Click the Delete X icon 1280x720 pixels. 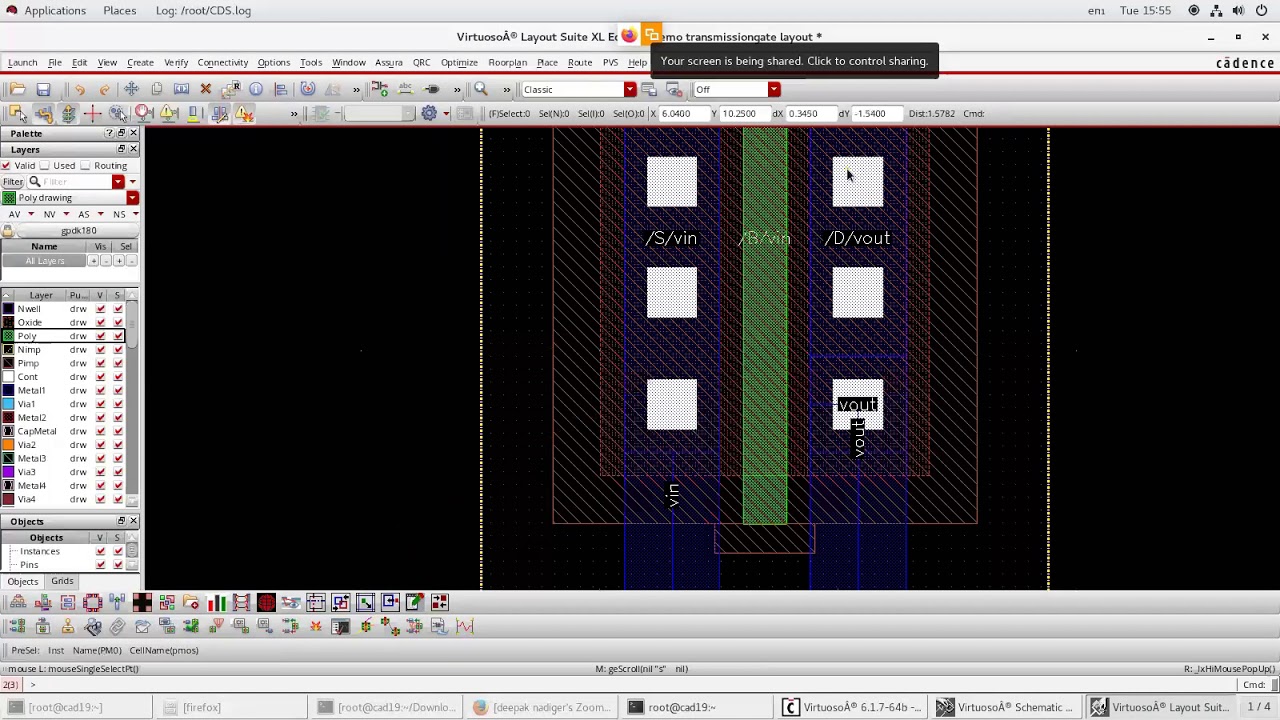[206, 89]
